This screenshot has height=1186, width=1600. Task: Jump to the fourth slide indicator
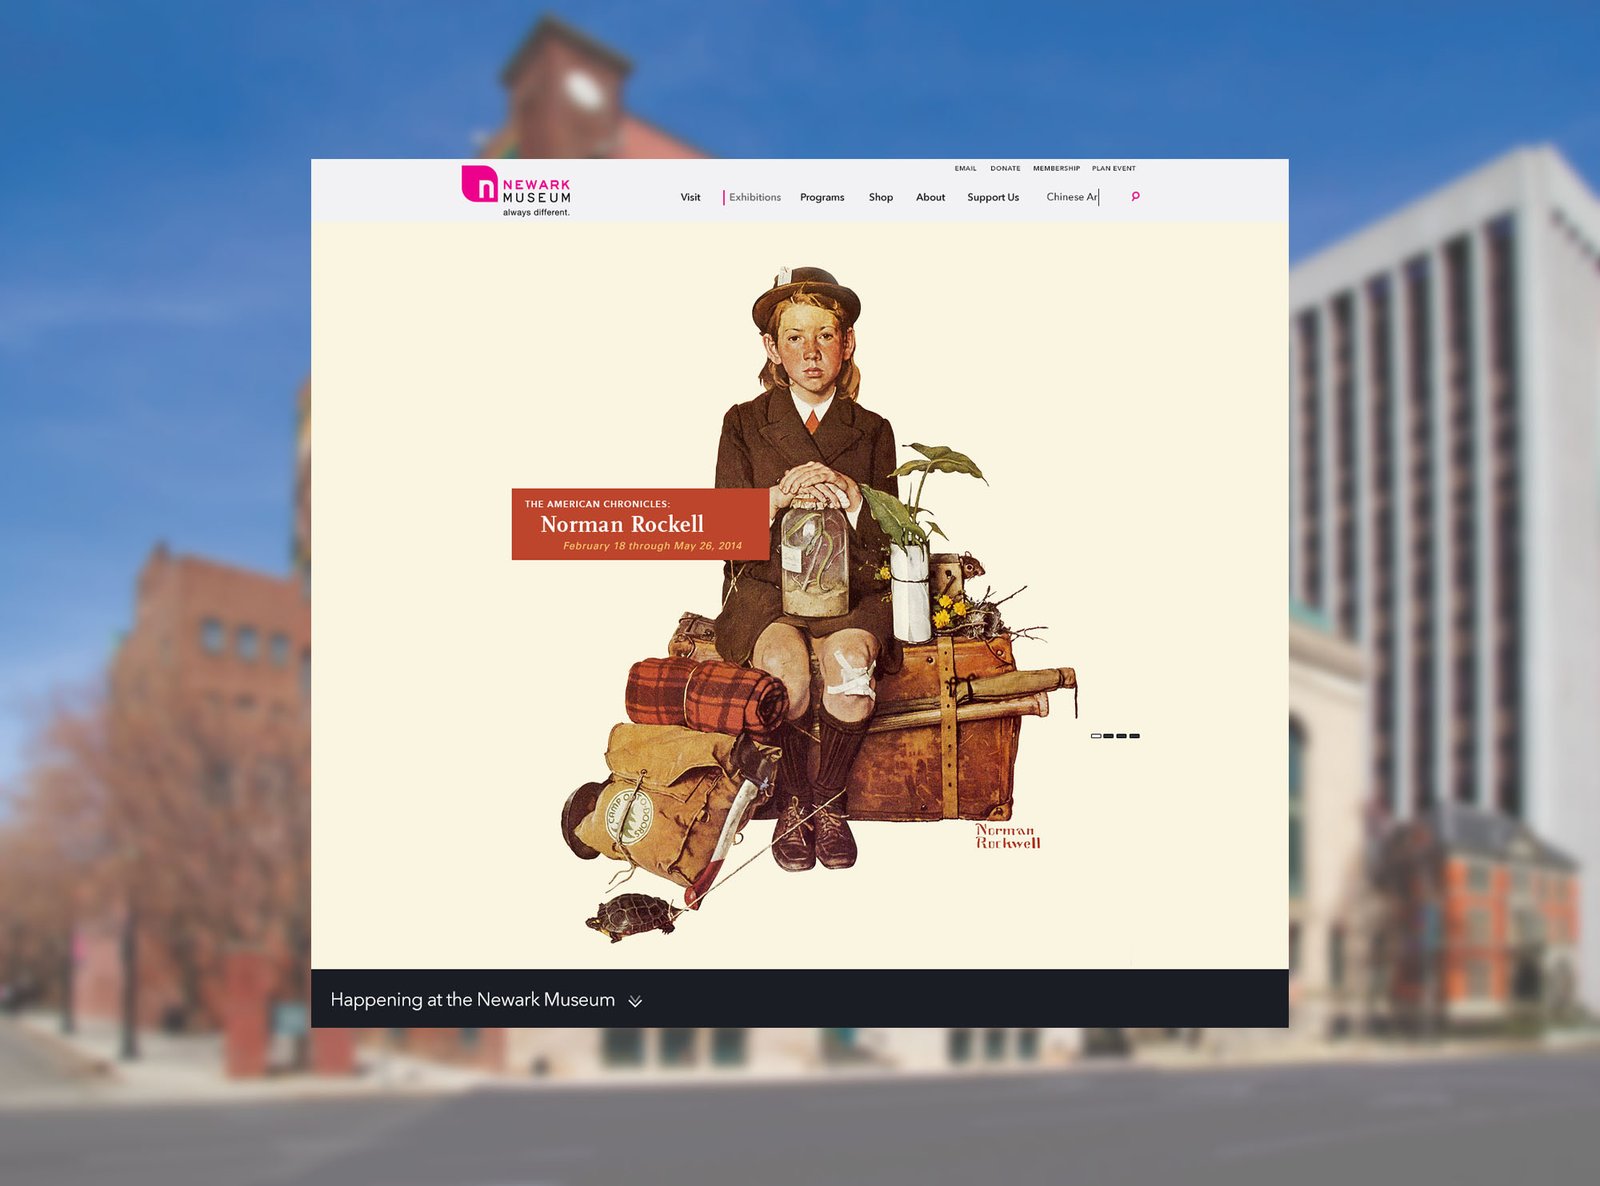(1135, 736)
